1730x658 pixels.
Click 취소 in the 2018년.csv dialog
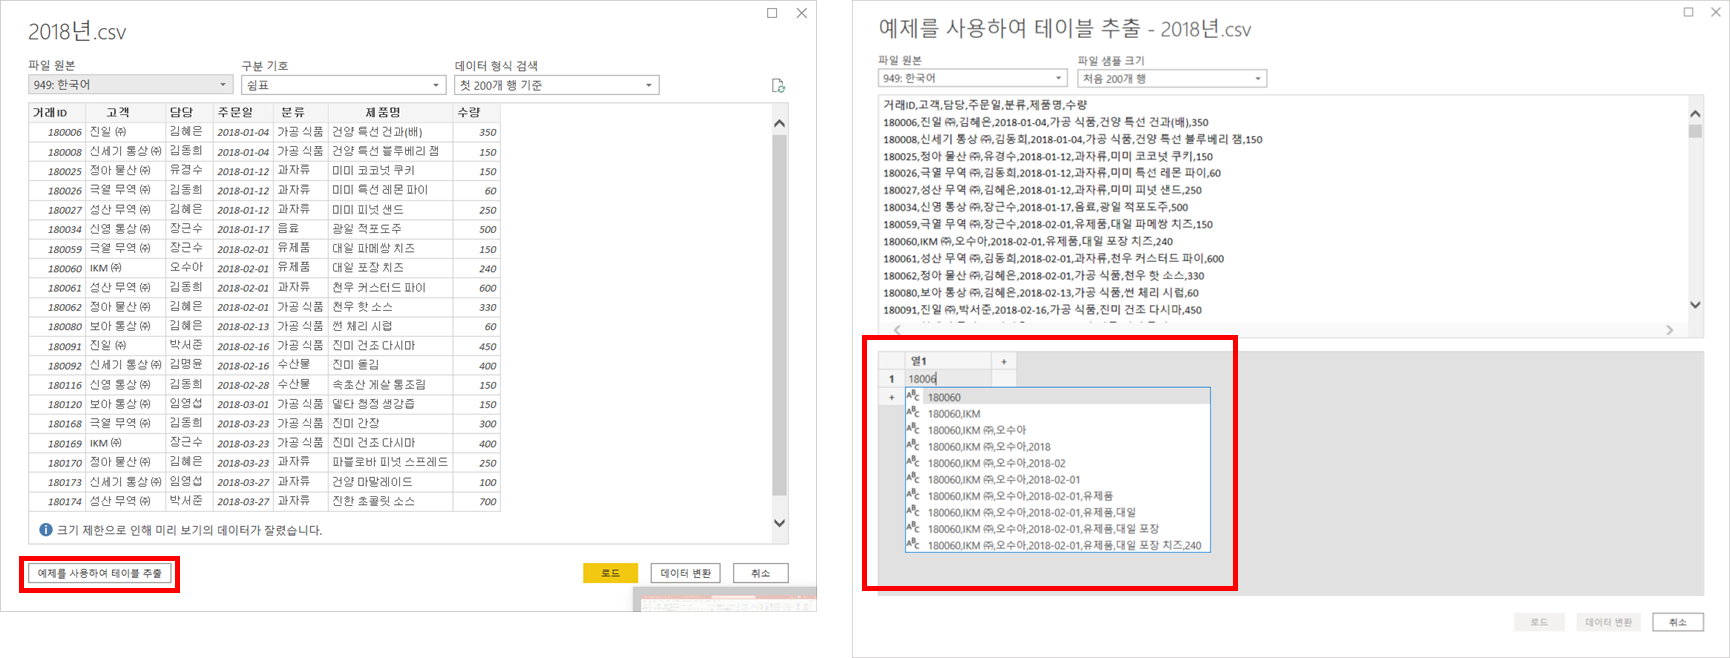[761, 573]
